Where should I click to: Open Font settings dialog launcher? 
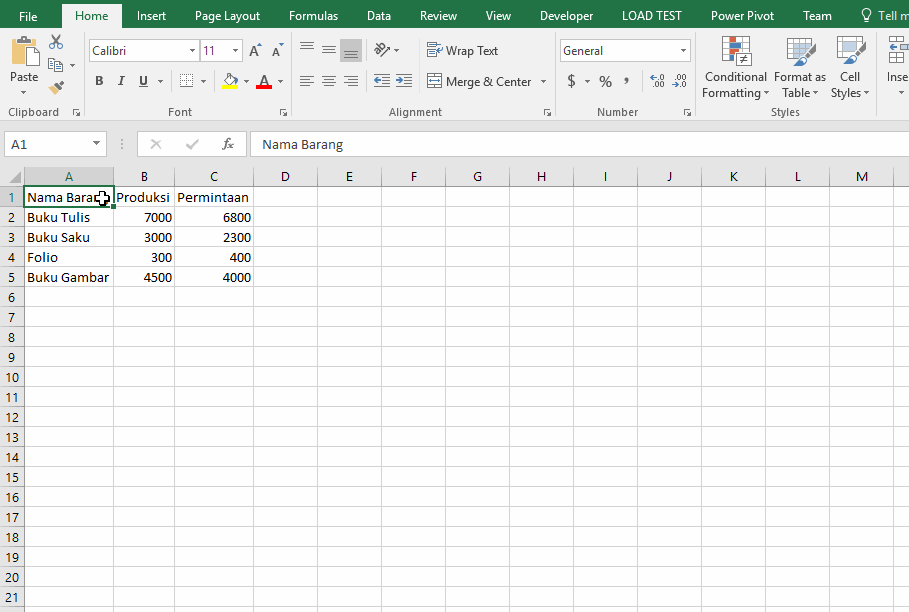283,112
